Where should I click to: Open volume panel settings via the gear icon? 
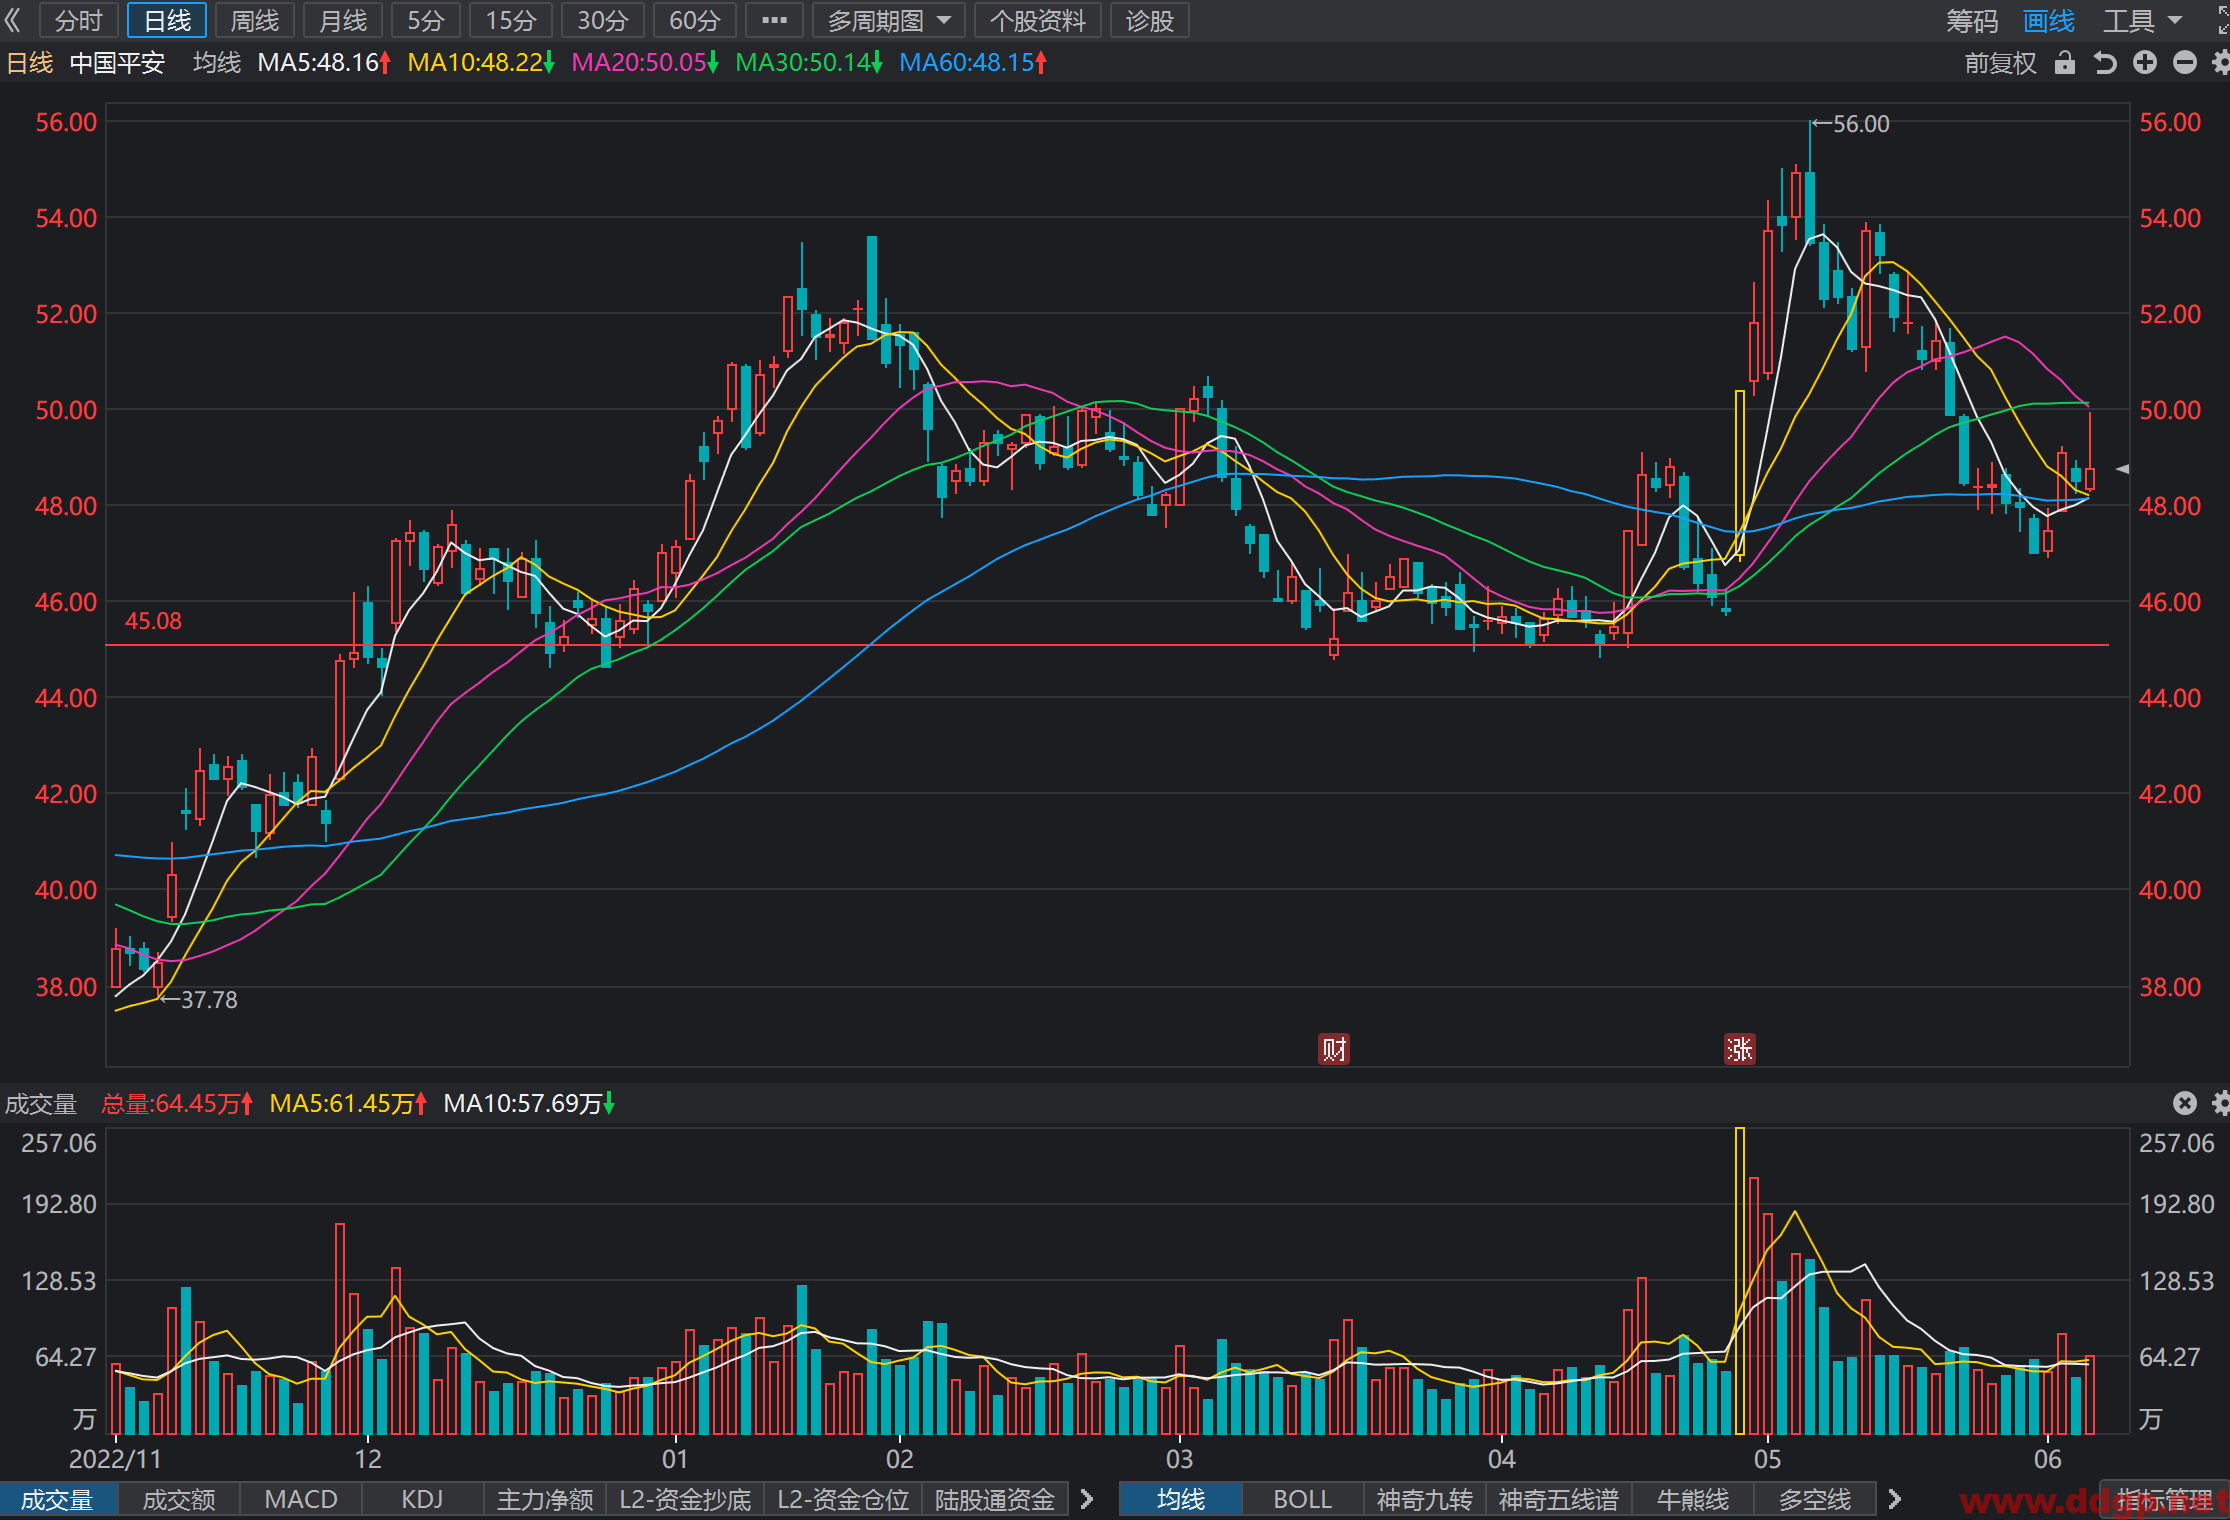click(2221, 1103)
